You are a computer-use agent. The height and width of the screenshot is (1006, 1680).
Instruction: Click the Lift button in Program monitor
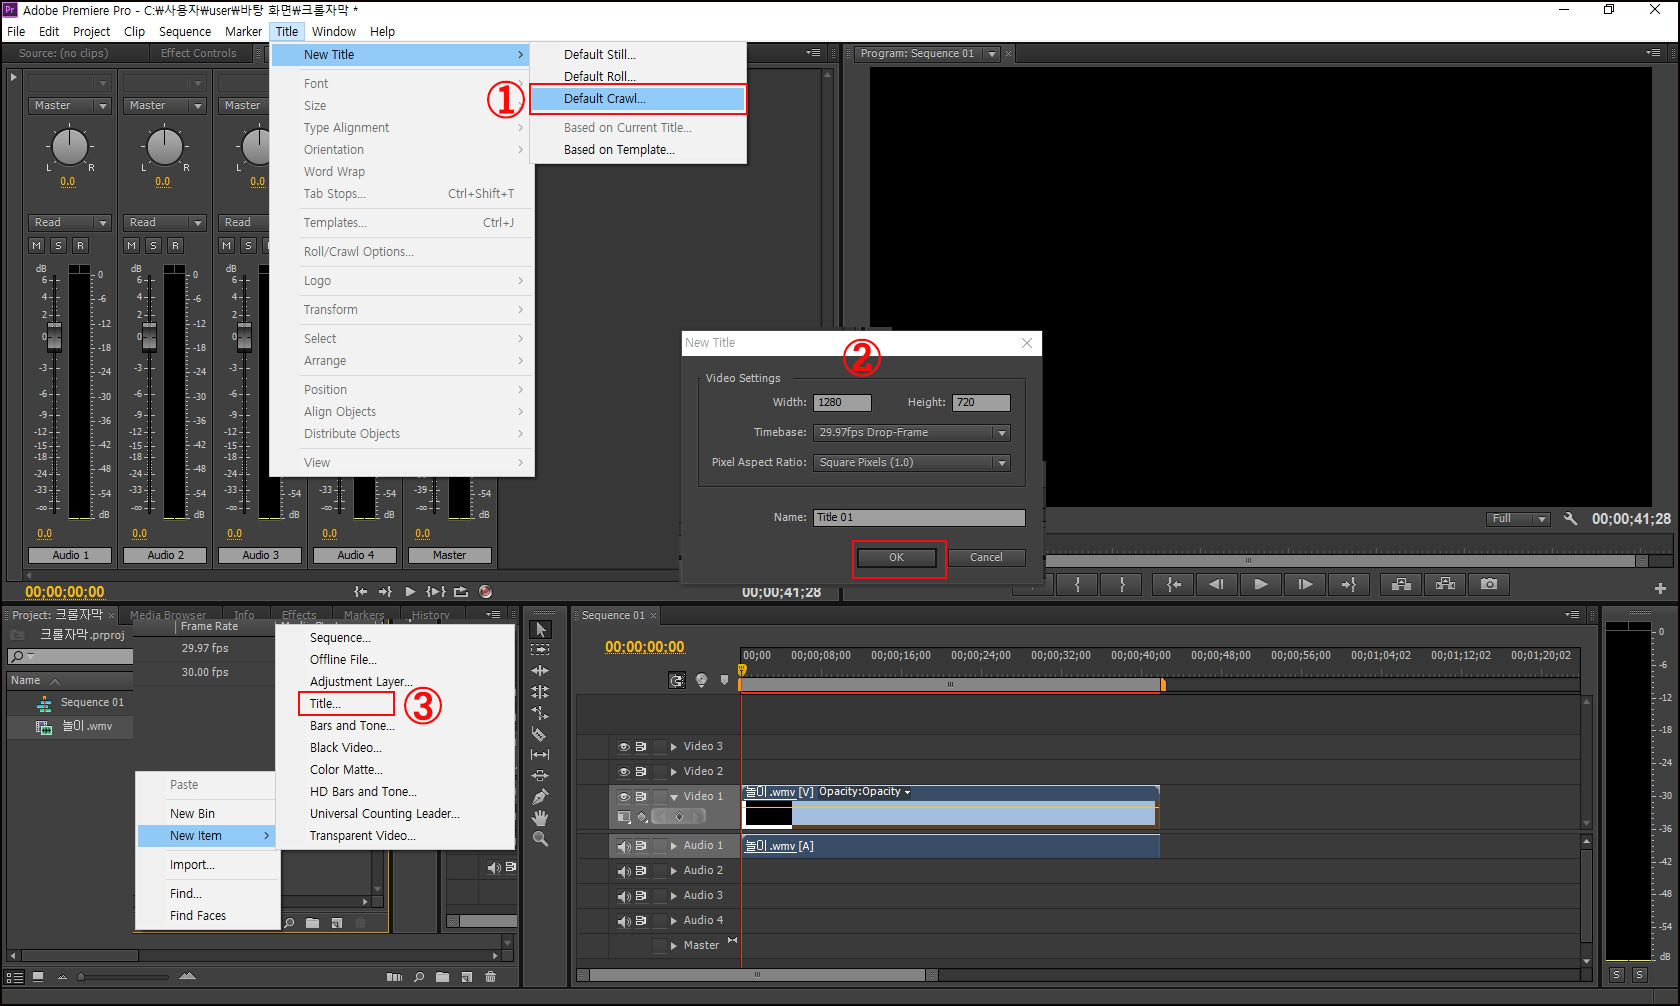(x=1401, y=584)
